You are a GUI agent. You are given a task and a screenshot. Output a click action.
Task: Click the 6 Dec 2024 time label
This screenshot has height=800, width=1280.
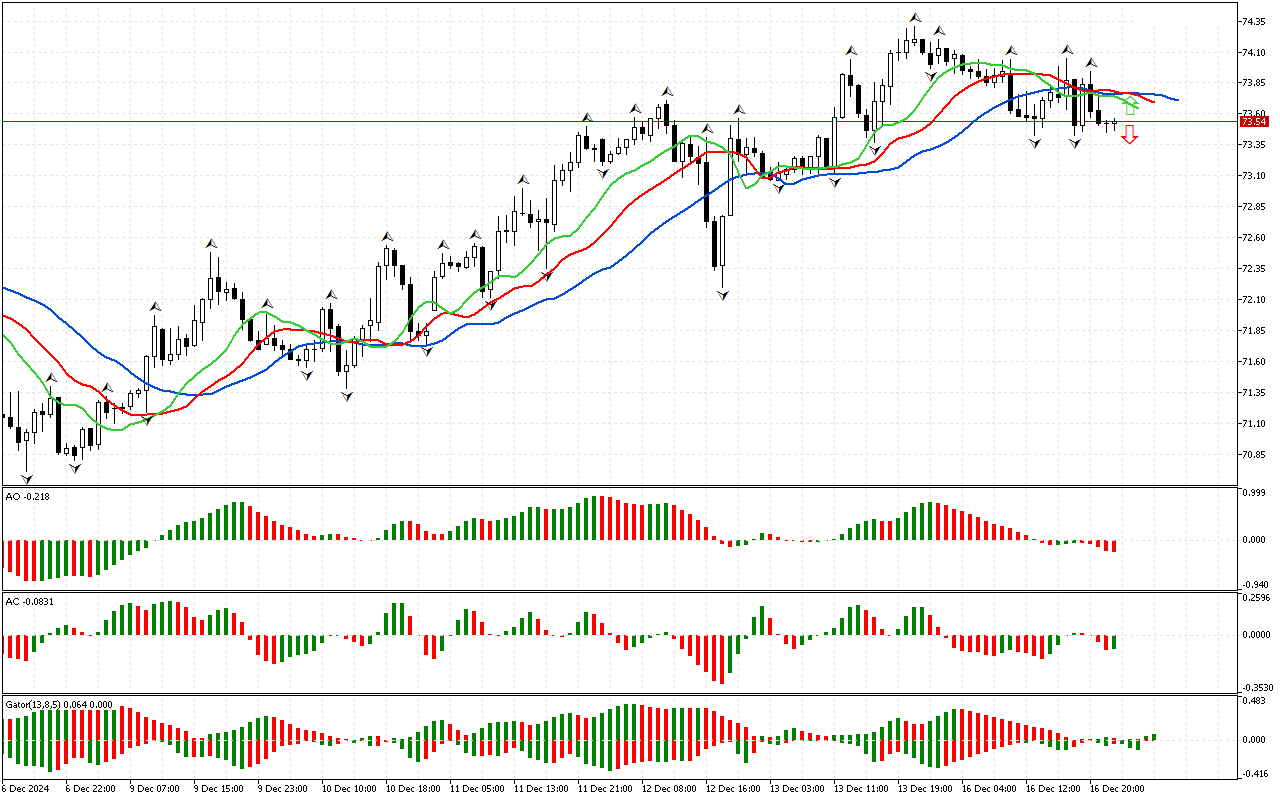tap(26, 789)
